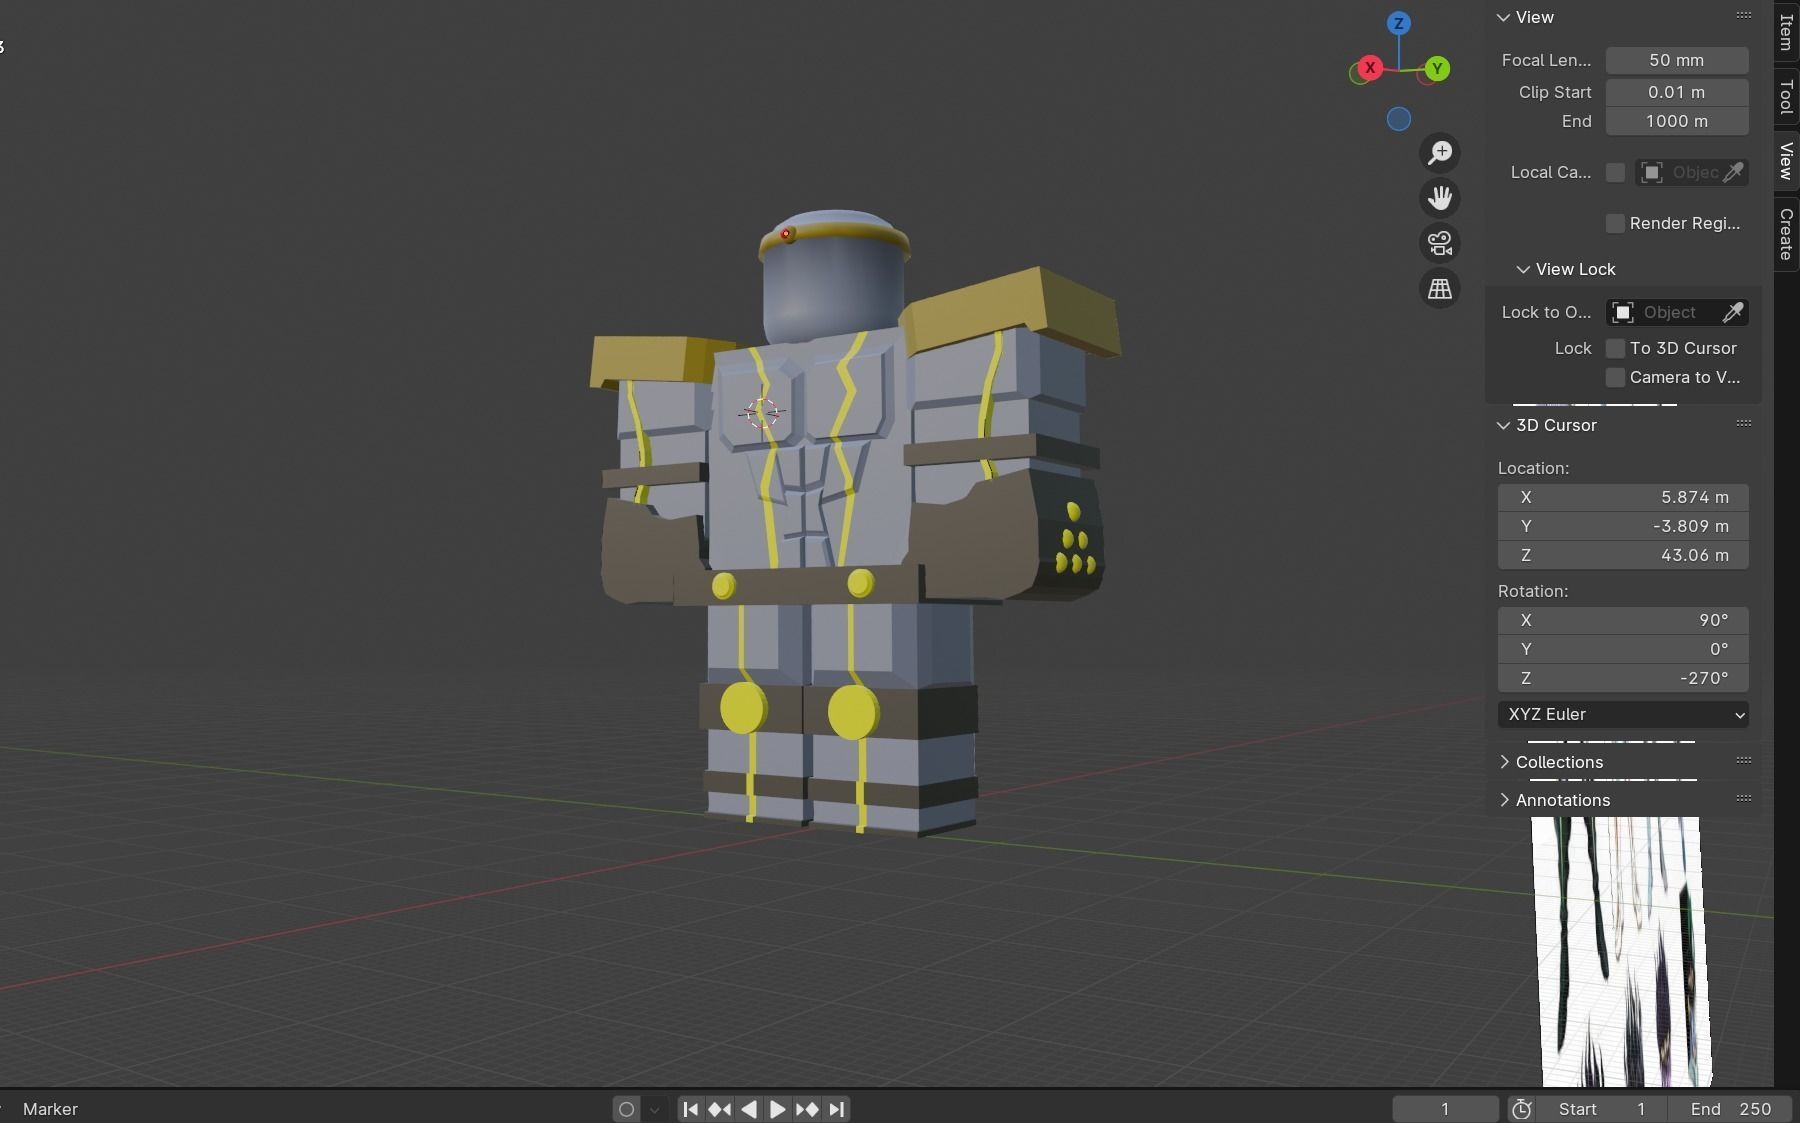This screenshot has height=1123, width=1800.
Task: Click the 3D cursor on the robot chest
Action: (x=762, y=412)
